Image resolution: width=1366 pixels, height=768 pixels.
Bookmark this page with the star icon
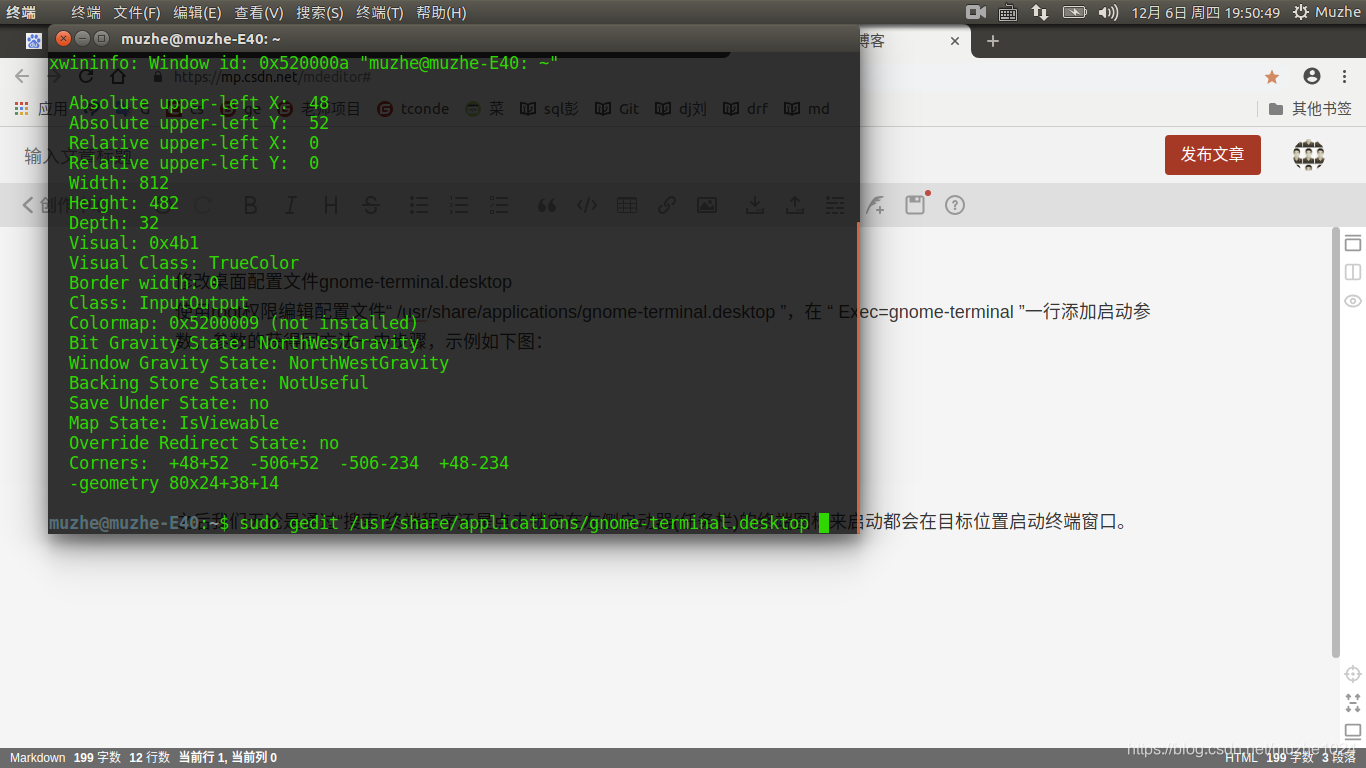pos(1272,77)
